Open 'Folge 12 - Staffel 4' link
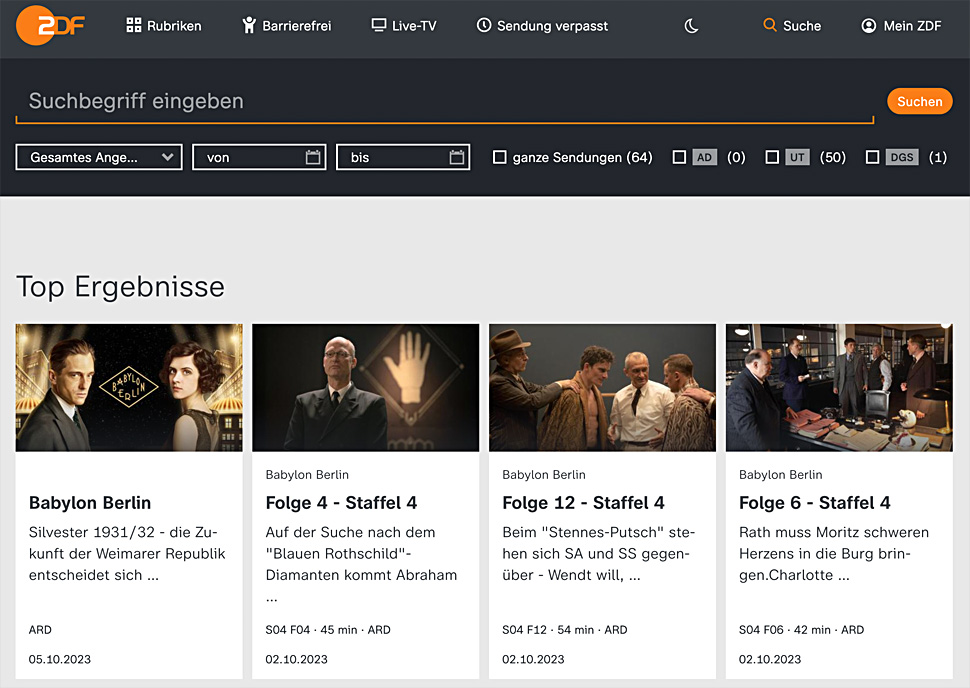The height and width of the screenshot is (688, 970). click(583, 502)
